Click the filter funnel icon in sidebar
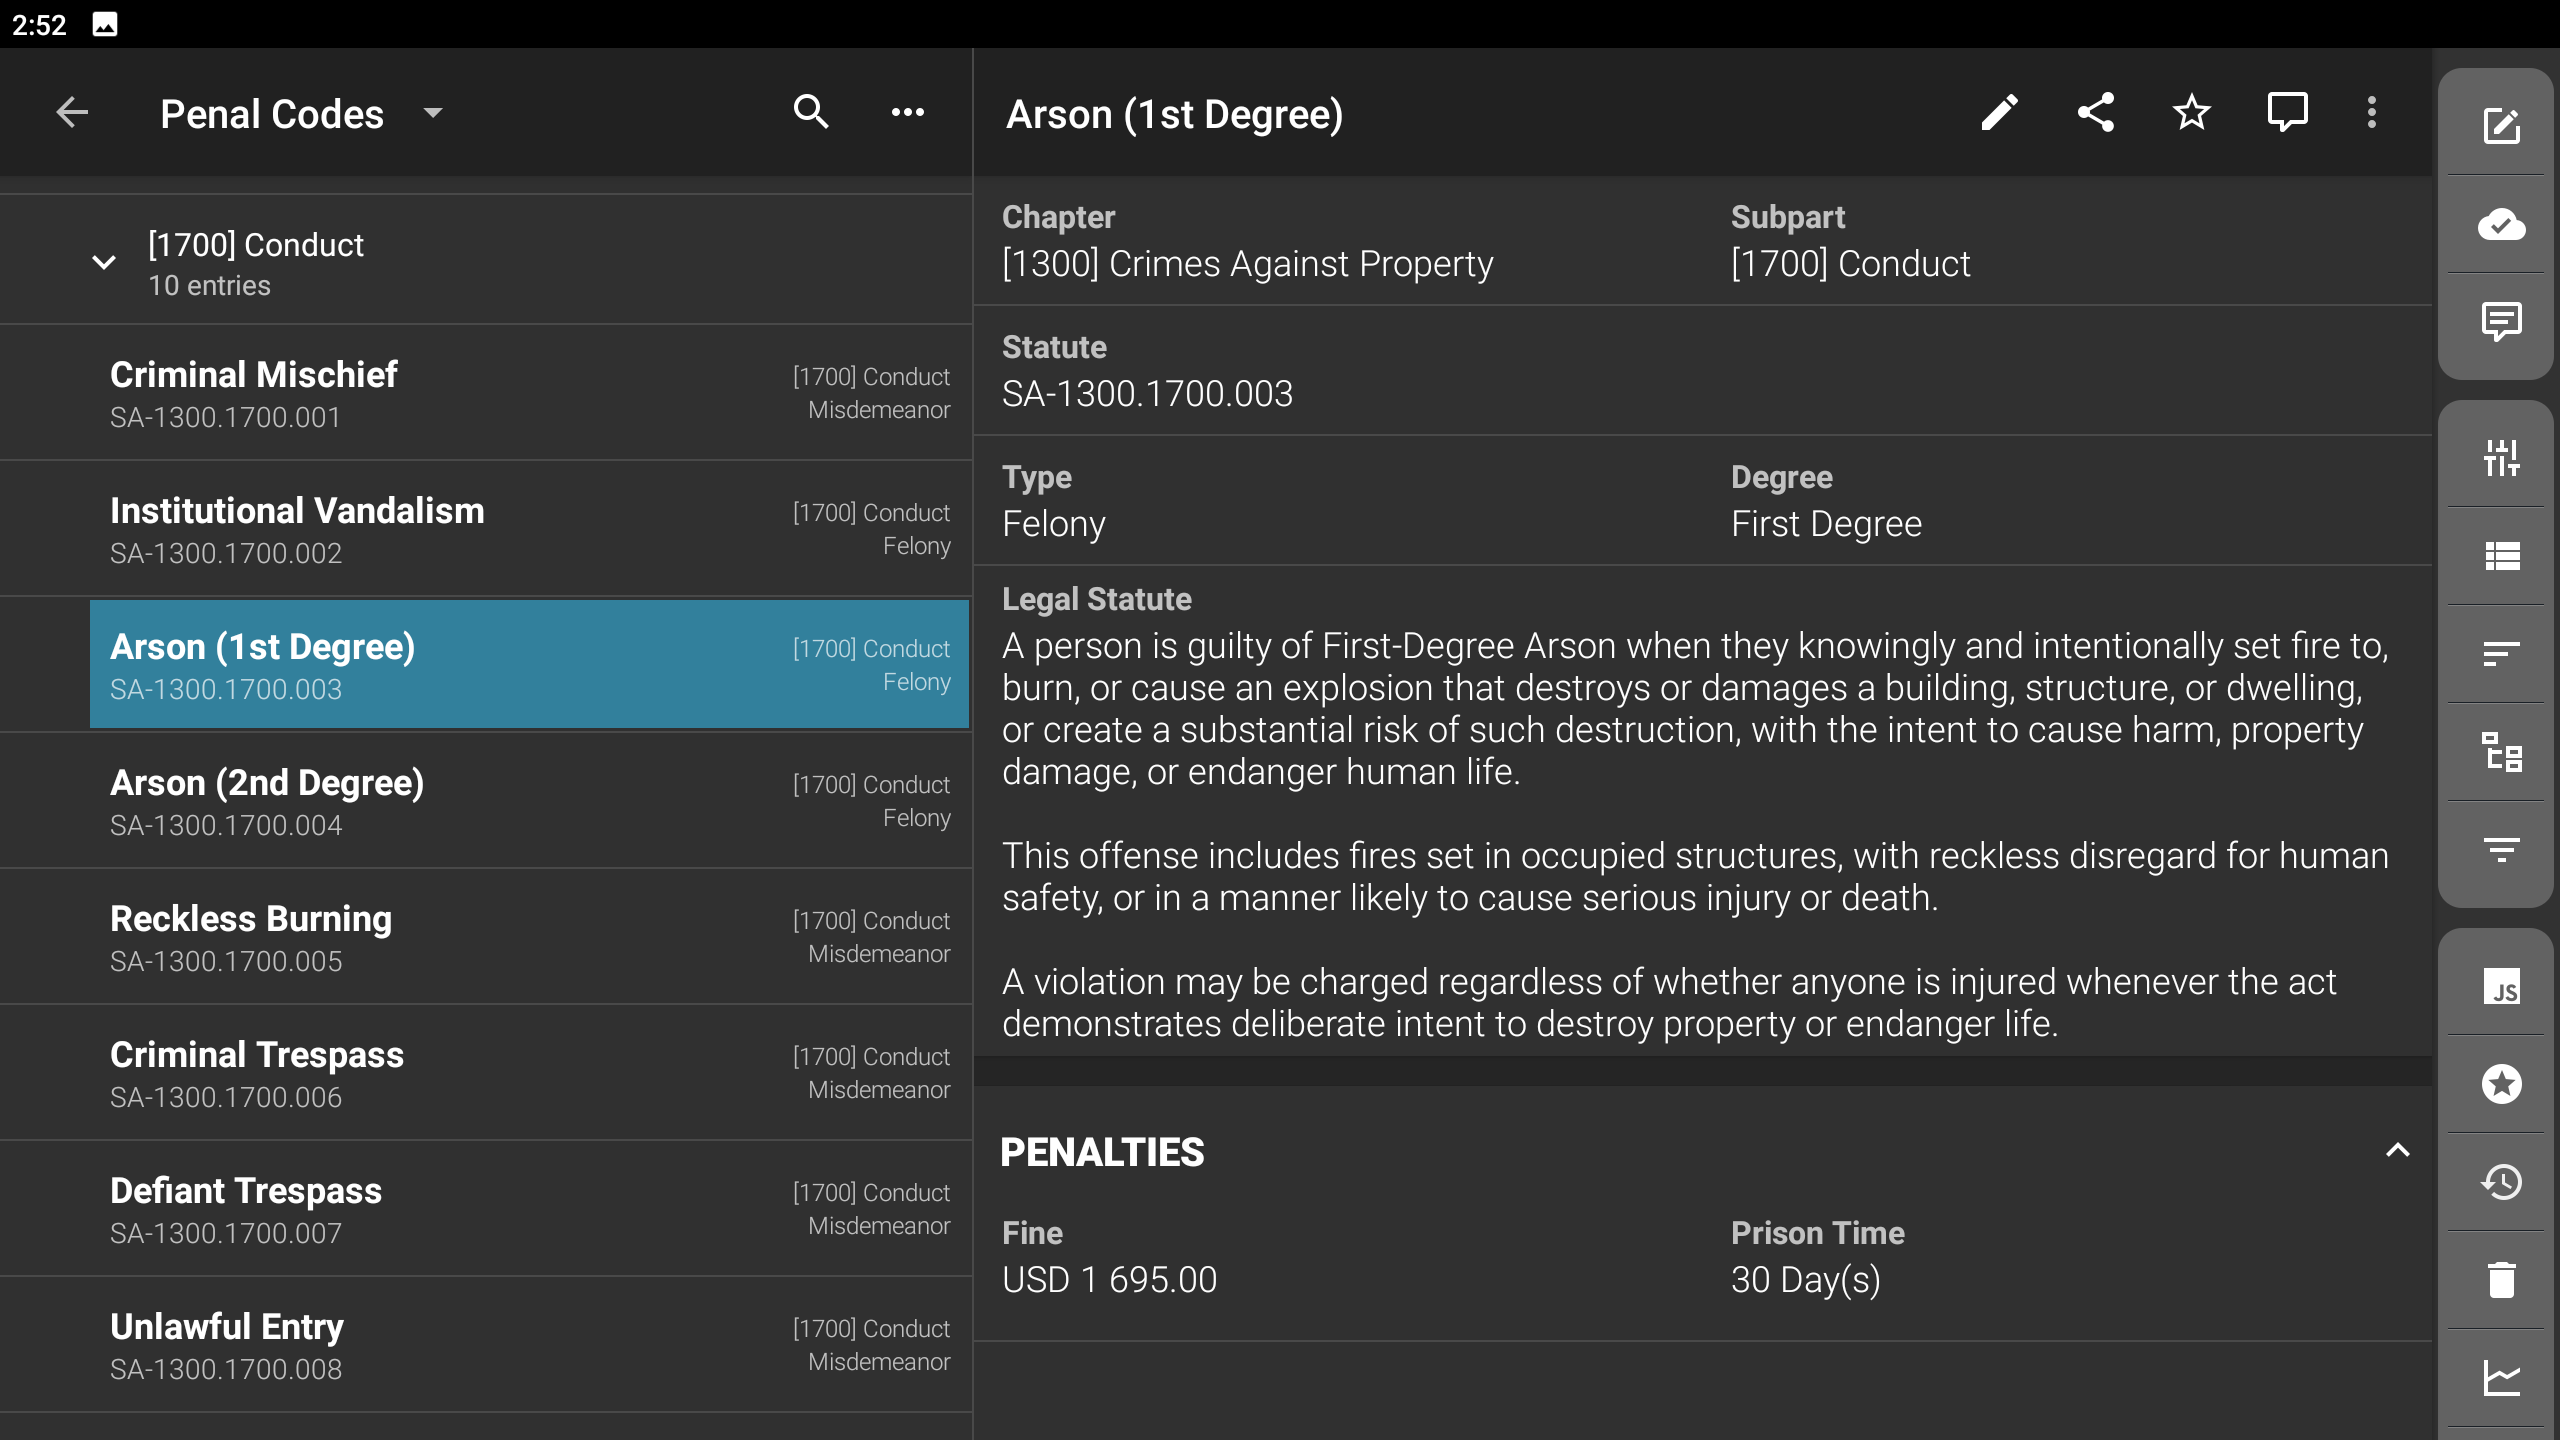This screenshot has width=2560, height=1440. tap(2501, 851)
